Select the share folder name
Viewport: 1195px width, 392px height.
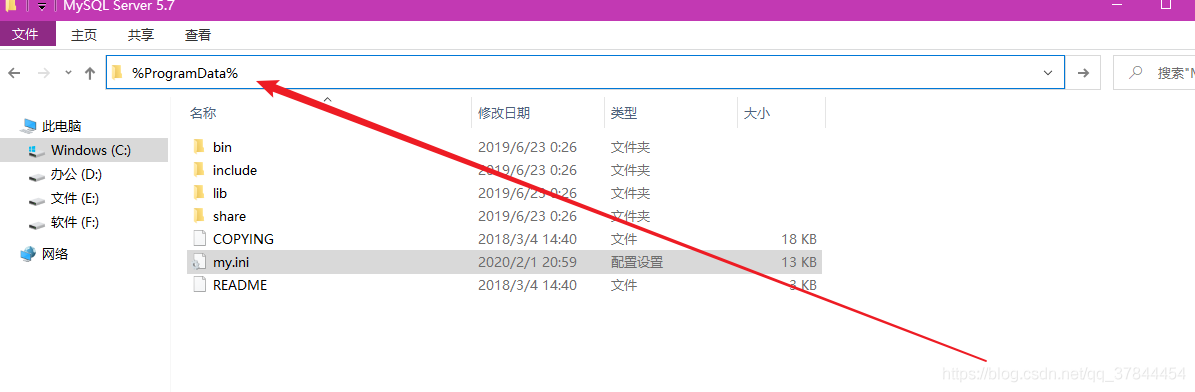[x=229, y=216]
